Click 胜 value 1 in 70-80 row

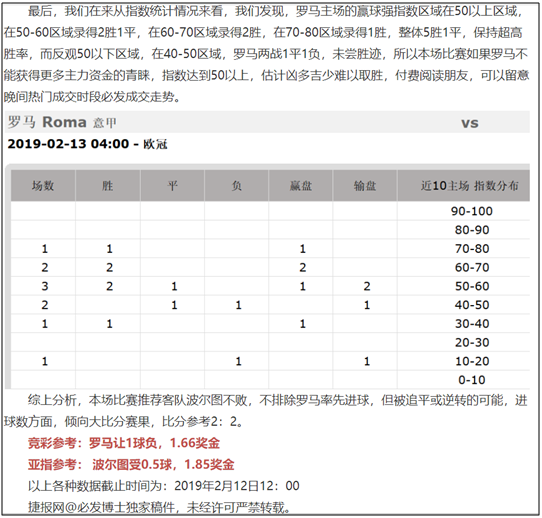tap(109, 248)
